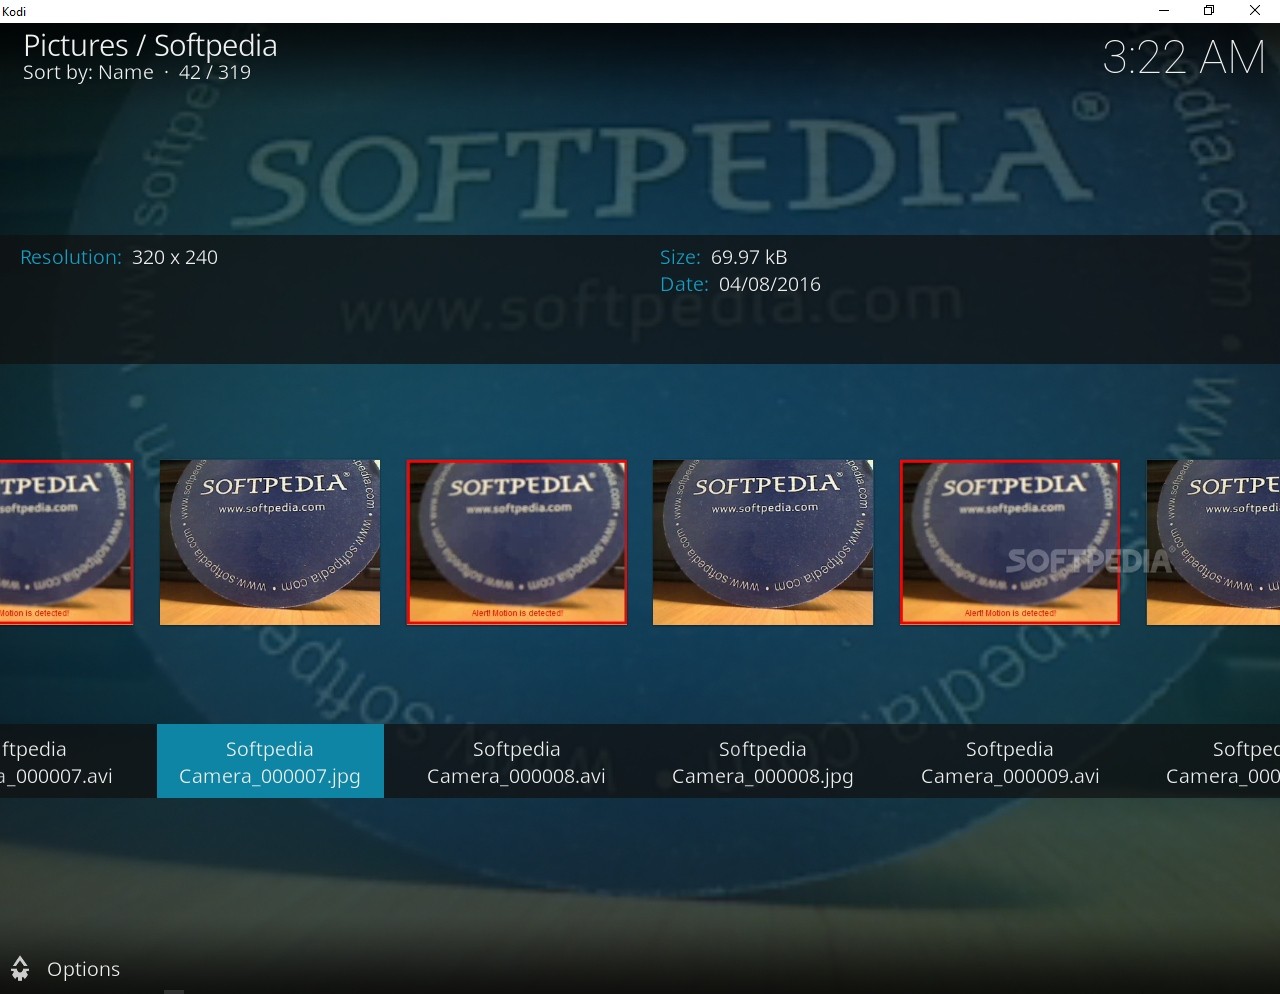Select the Softpedia Camera_000008.avi label
Viewport: 1280px width, 994px height.
(516, 762)
